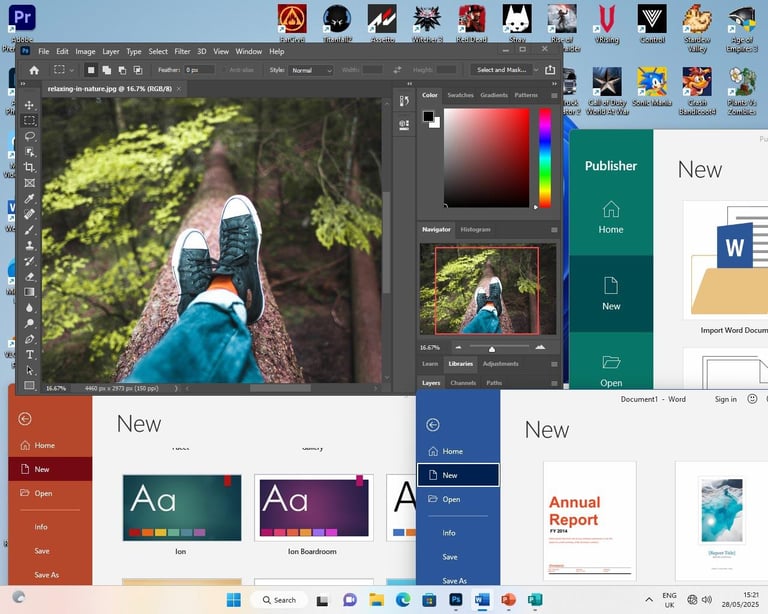Select the Gradient tool
The image size is (768, 614).
tap(29, 292)
